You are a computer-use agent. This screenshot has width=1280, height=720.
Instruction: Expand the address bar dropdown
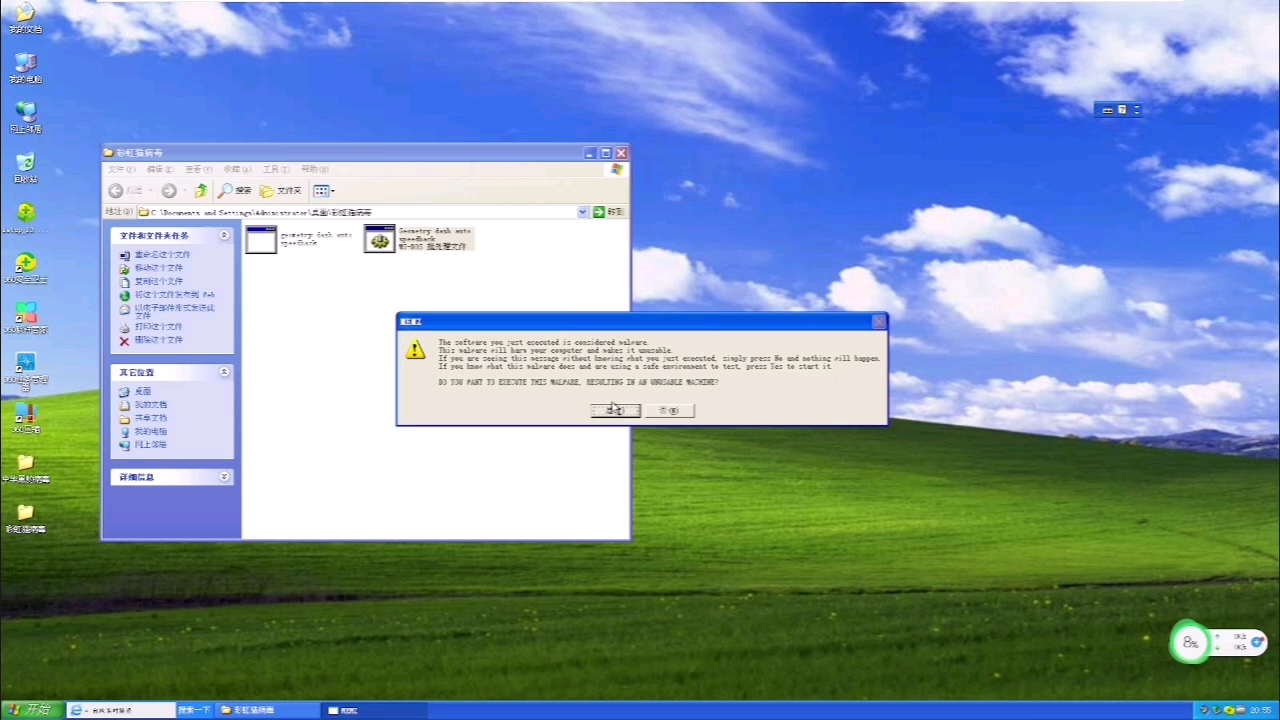click(x=583, y=212)
